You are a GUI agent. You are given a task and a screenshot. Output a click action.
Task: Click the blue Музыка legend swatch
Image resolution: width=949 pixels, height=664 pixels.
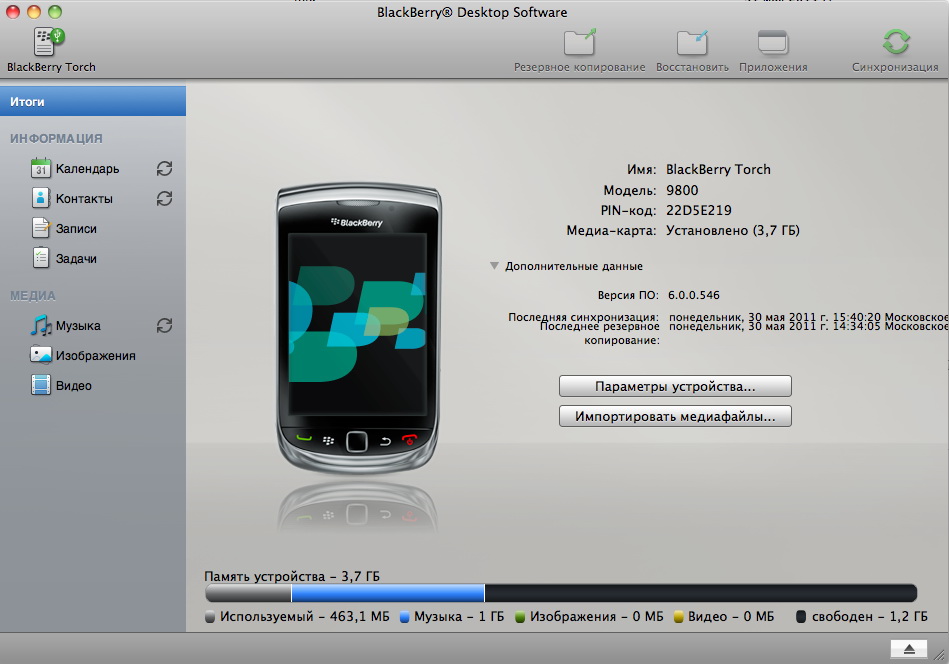[x=404, y=617]
